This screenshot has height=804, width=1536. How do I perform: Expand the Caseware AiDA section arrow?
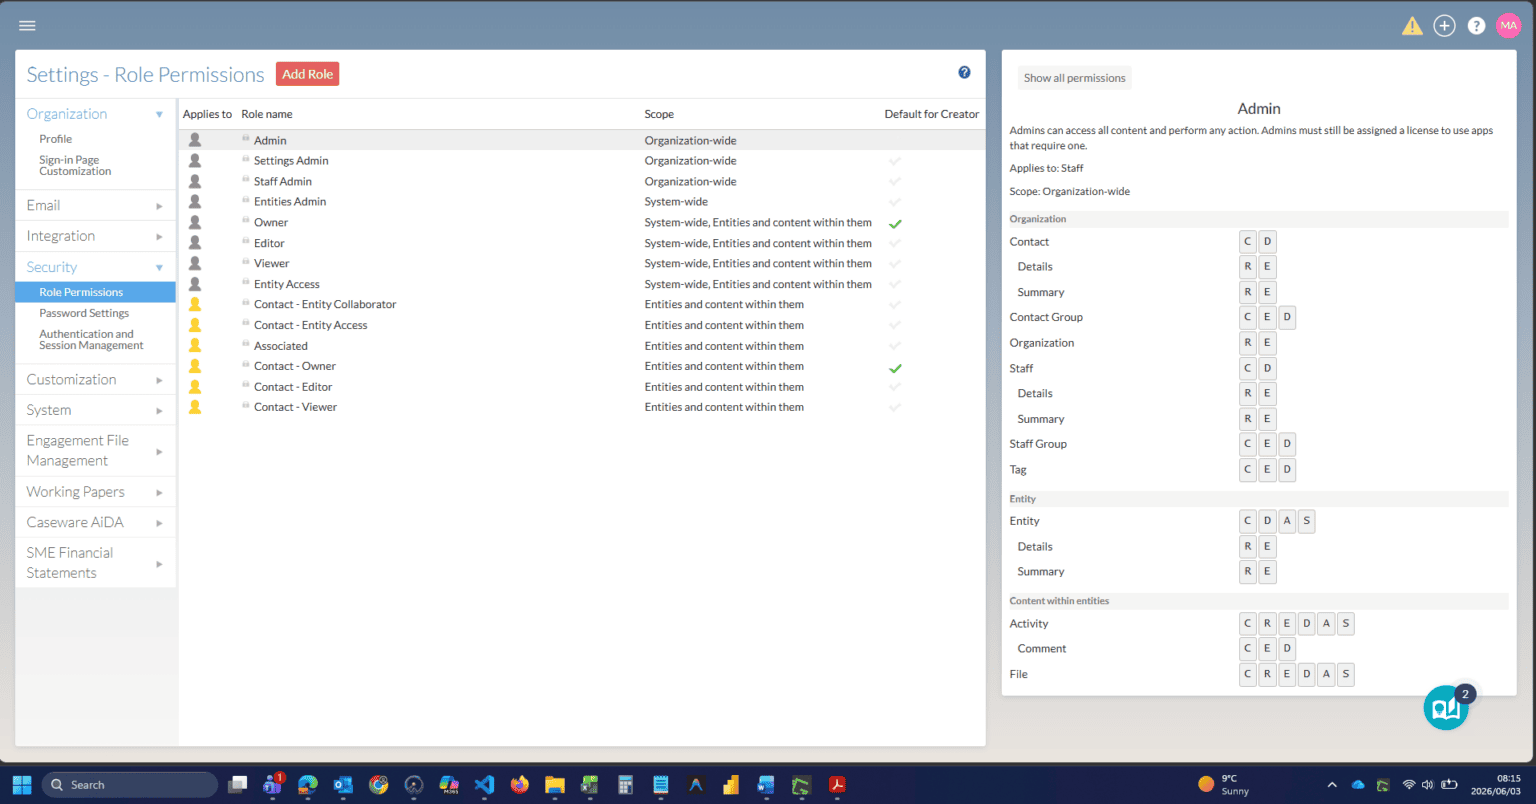tap(159, 523)
